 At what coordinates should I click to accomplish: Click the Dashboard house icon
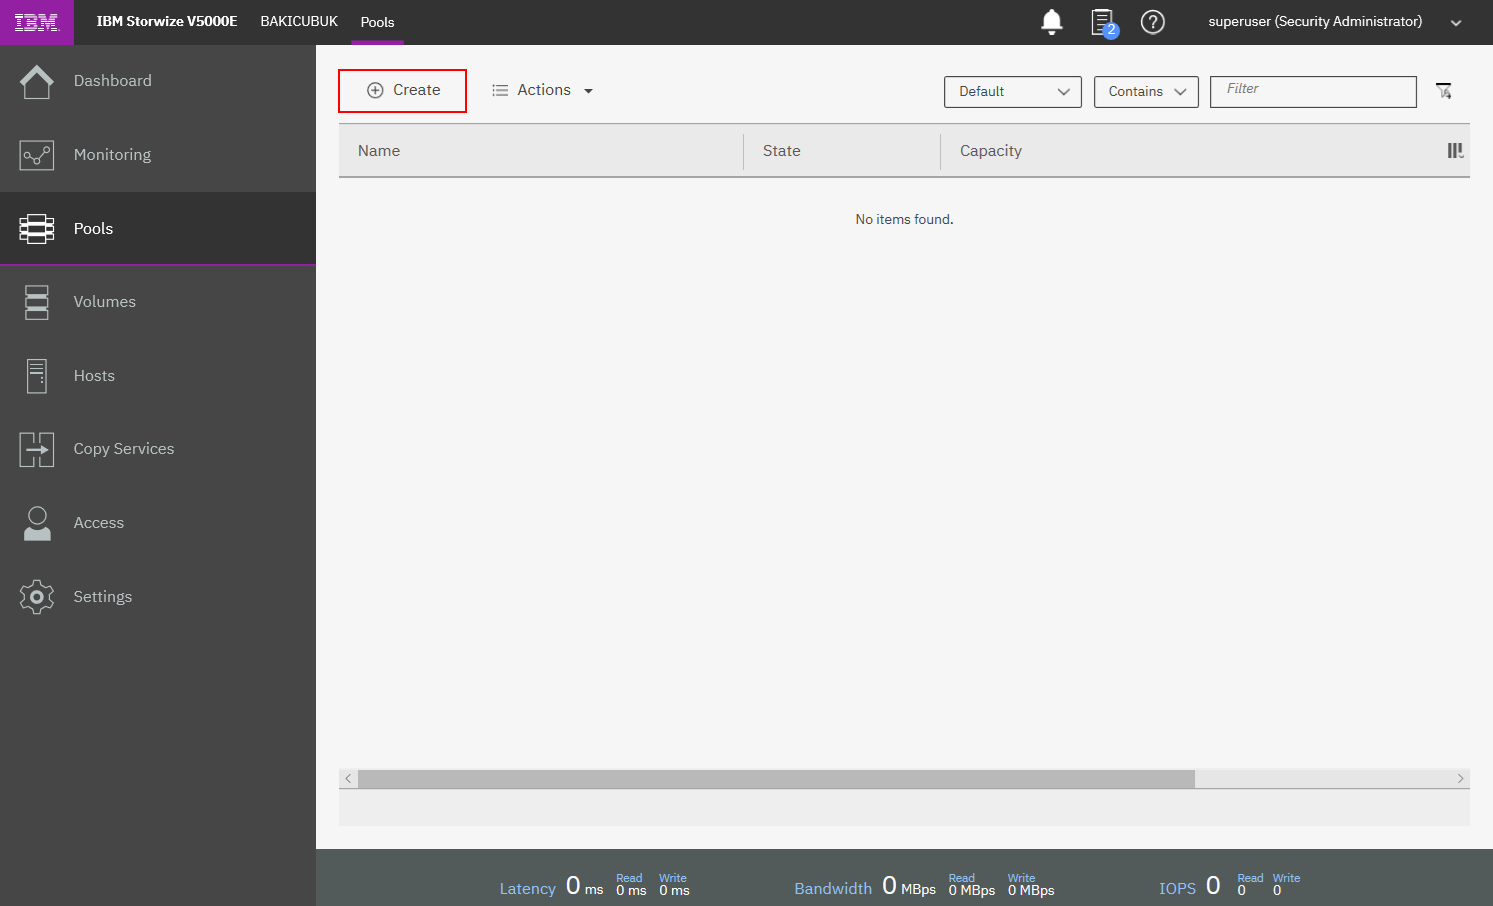tap(37, 81)
